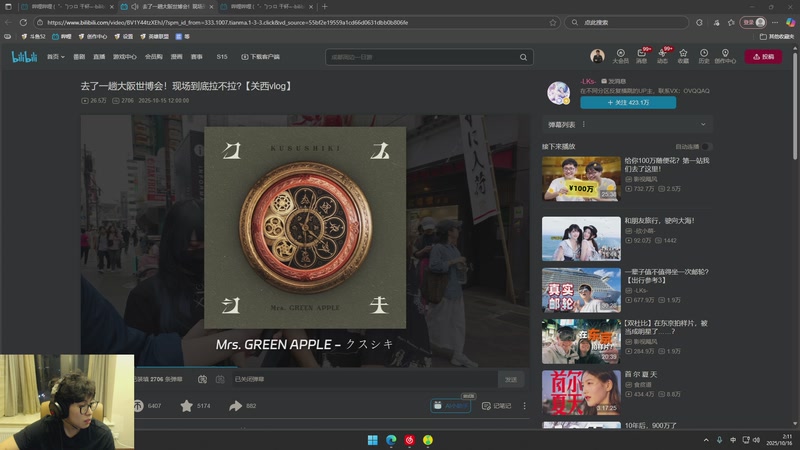800x450 pixels.
Task: Open the Copilot icon in browser toolbar
Action: (x=790, y=22)
